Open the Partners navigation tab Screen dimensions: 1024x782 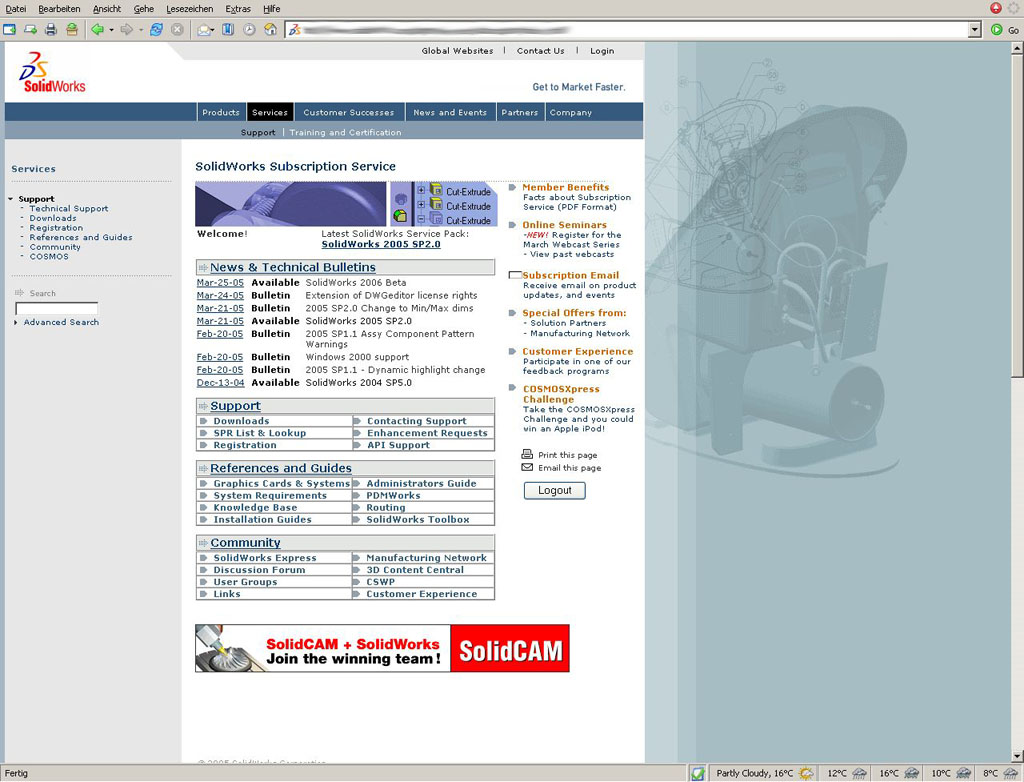click(520, 112)
